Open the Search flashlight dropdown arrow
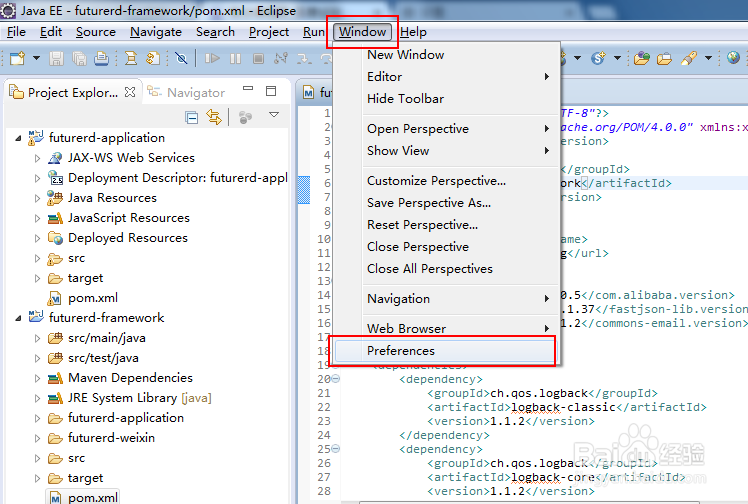 [x=708, y=58]
